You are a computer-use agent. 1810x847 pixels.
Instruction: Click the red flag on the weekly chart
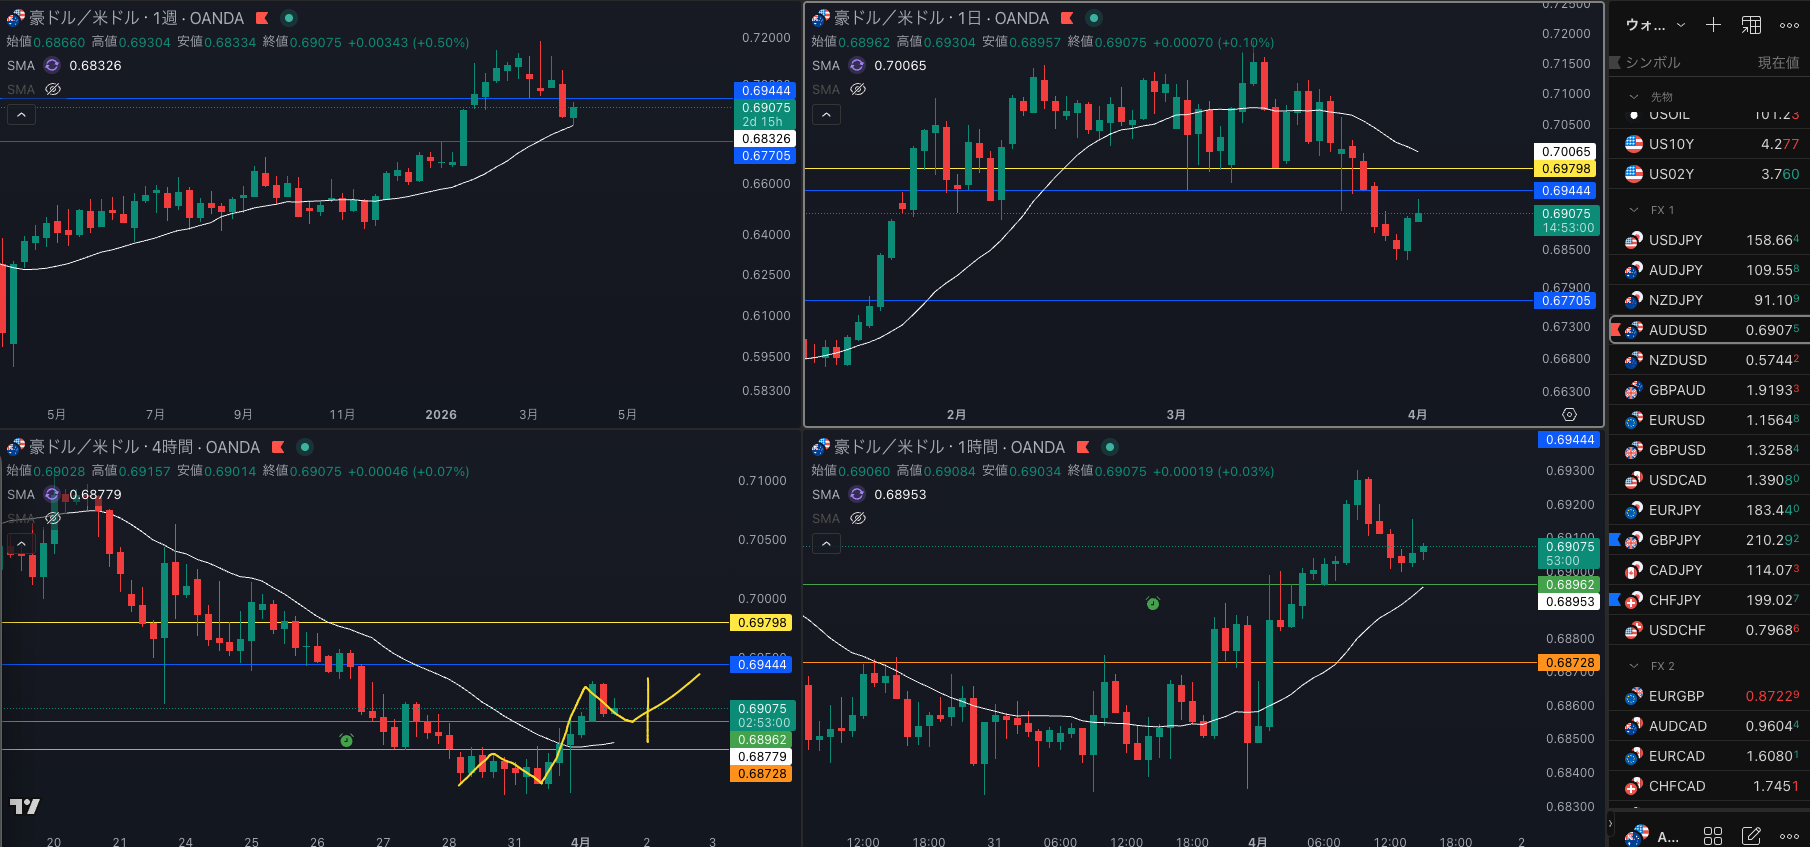262,18
